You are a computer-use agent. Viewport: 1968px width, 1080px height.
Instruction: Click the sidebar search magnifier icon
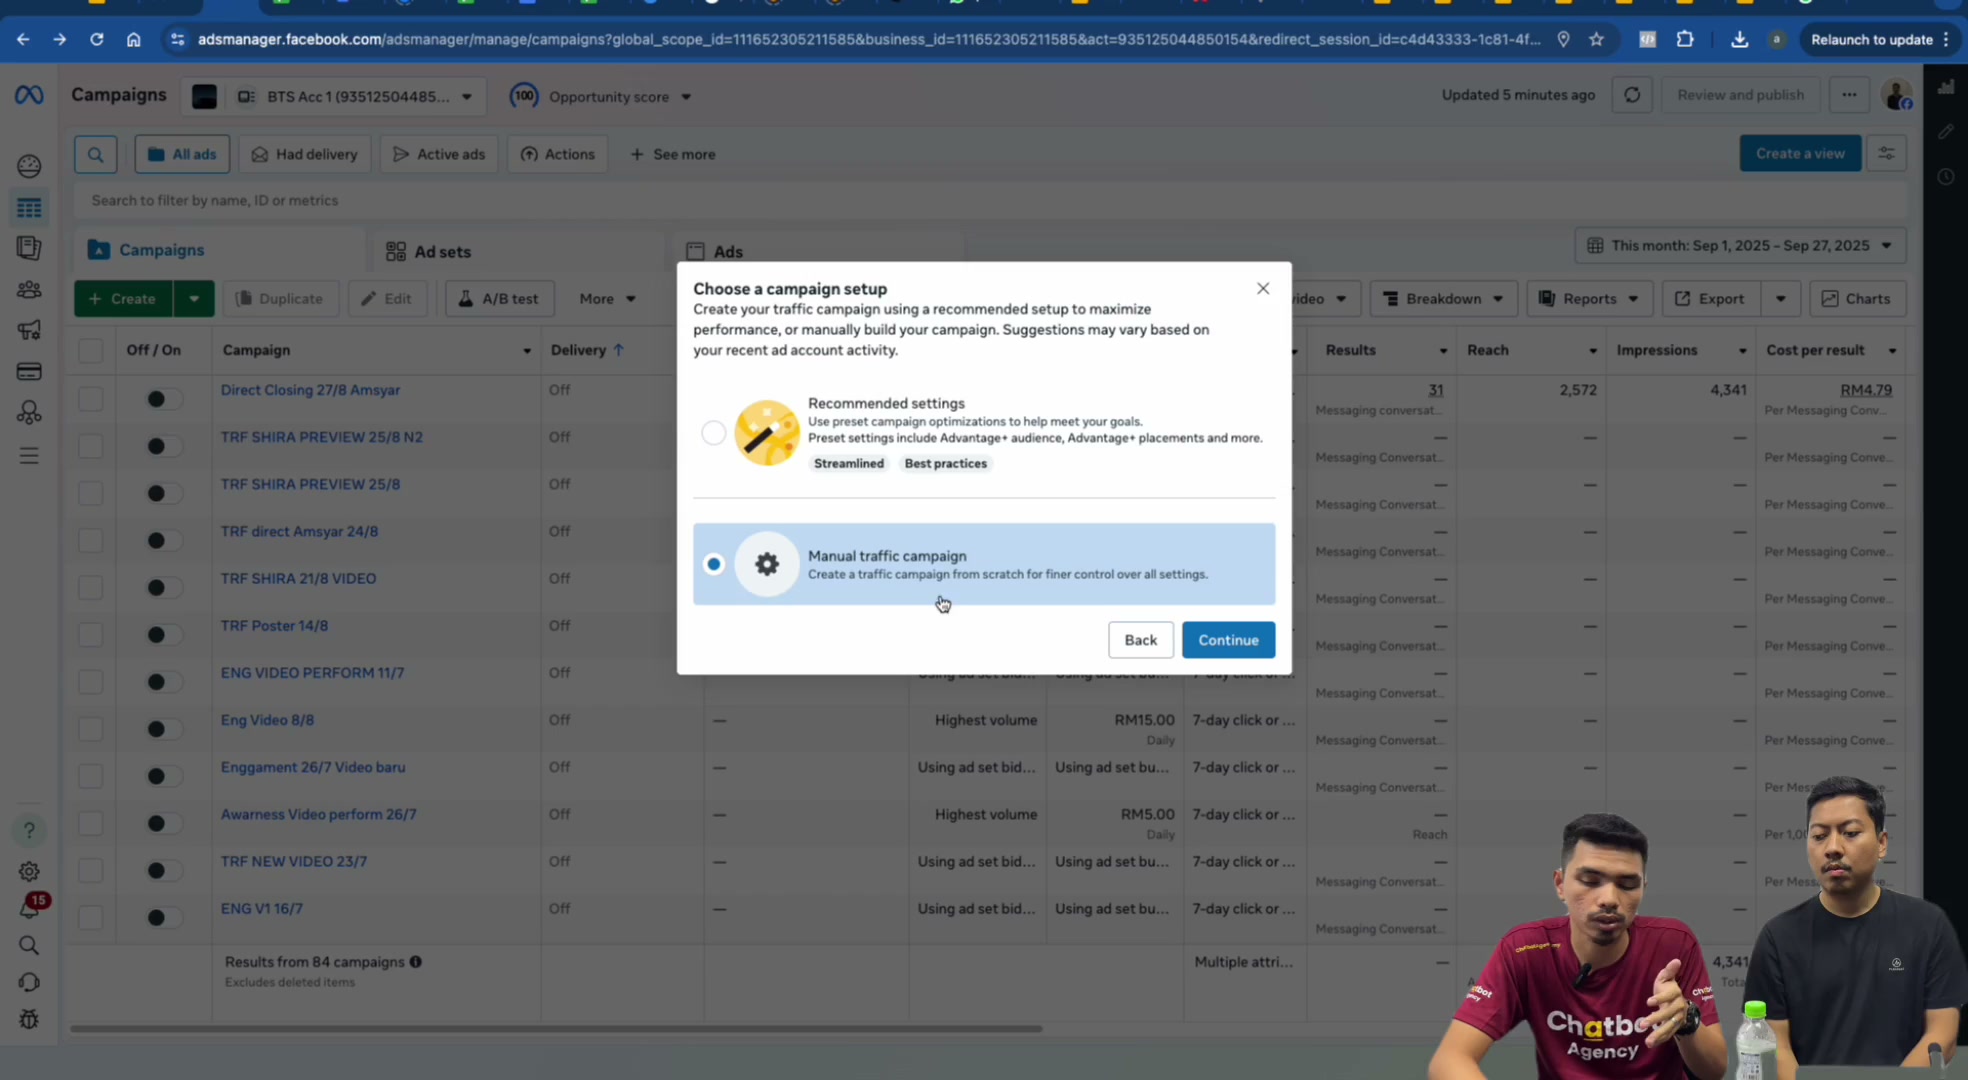(29, 946)
